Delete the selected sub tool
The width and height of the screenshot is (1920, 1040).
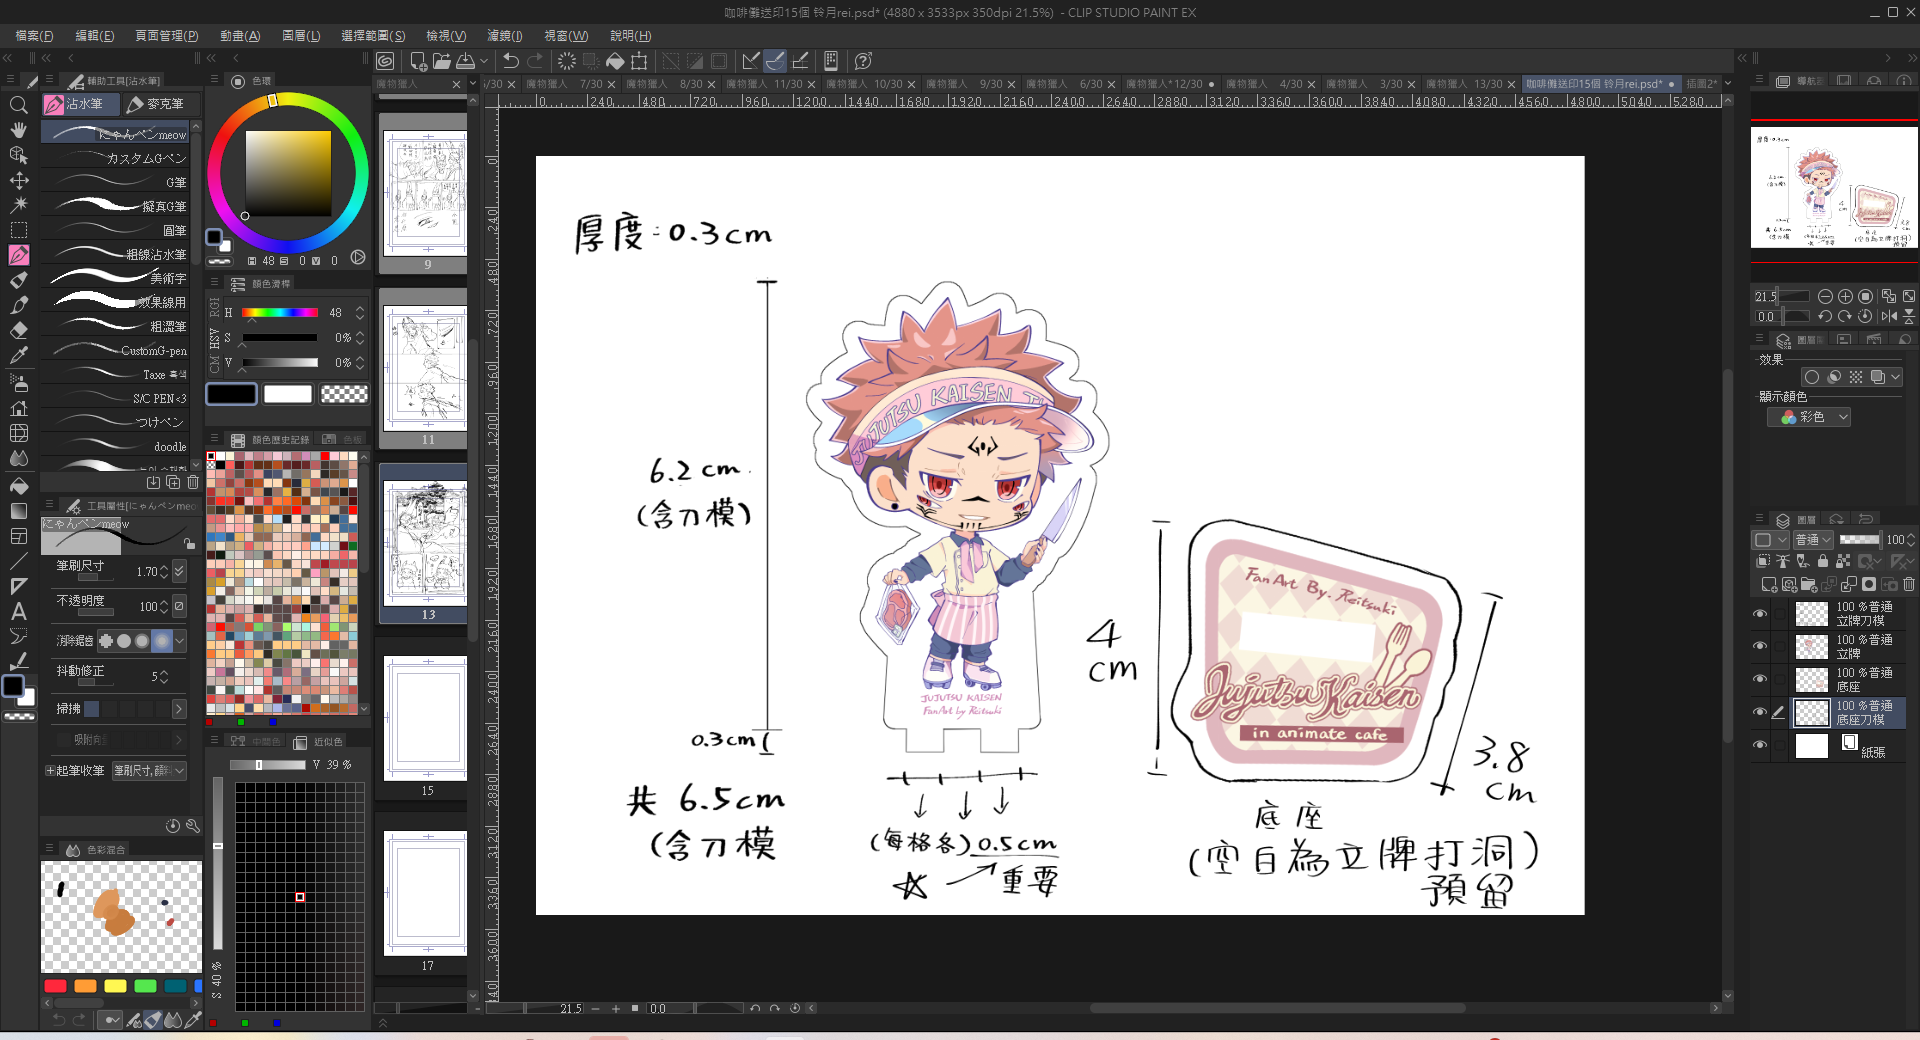coord(193,482)
